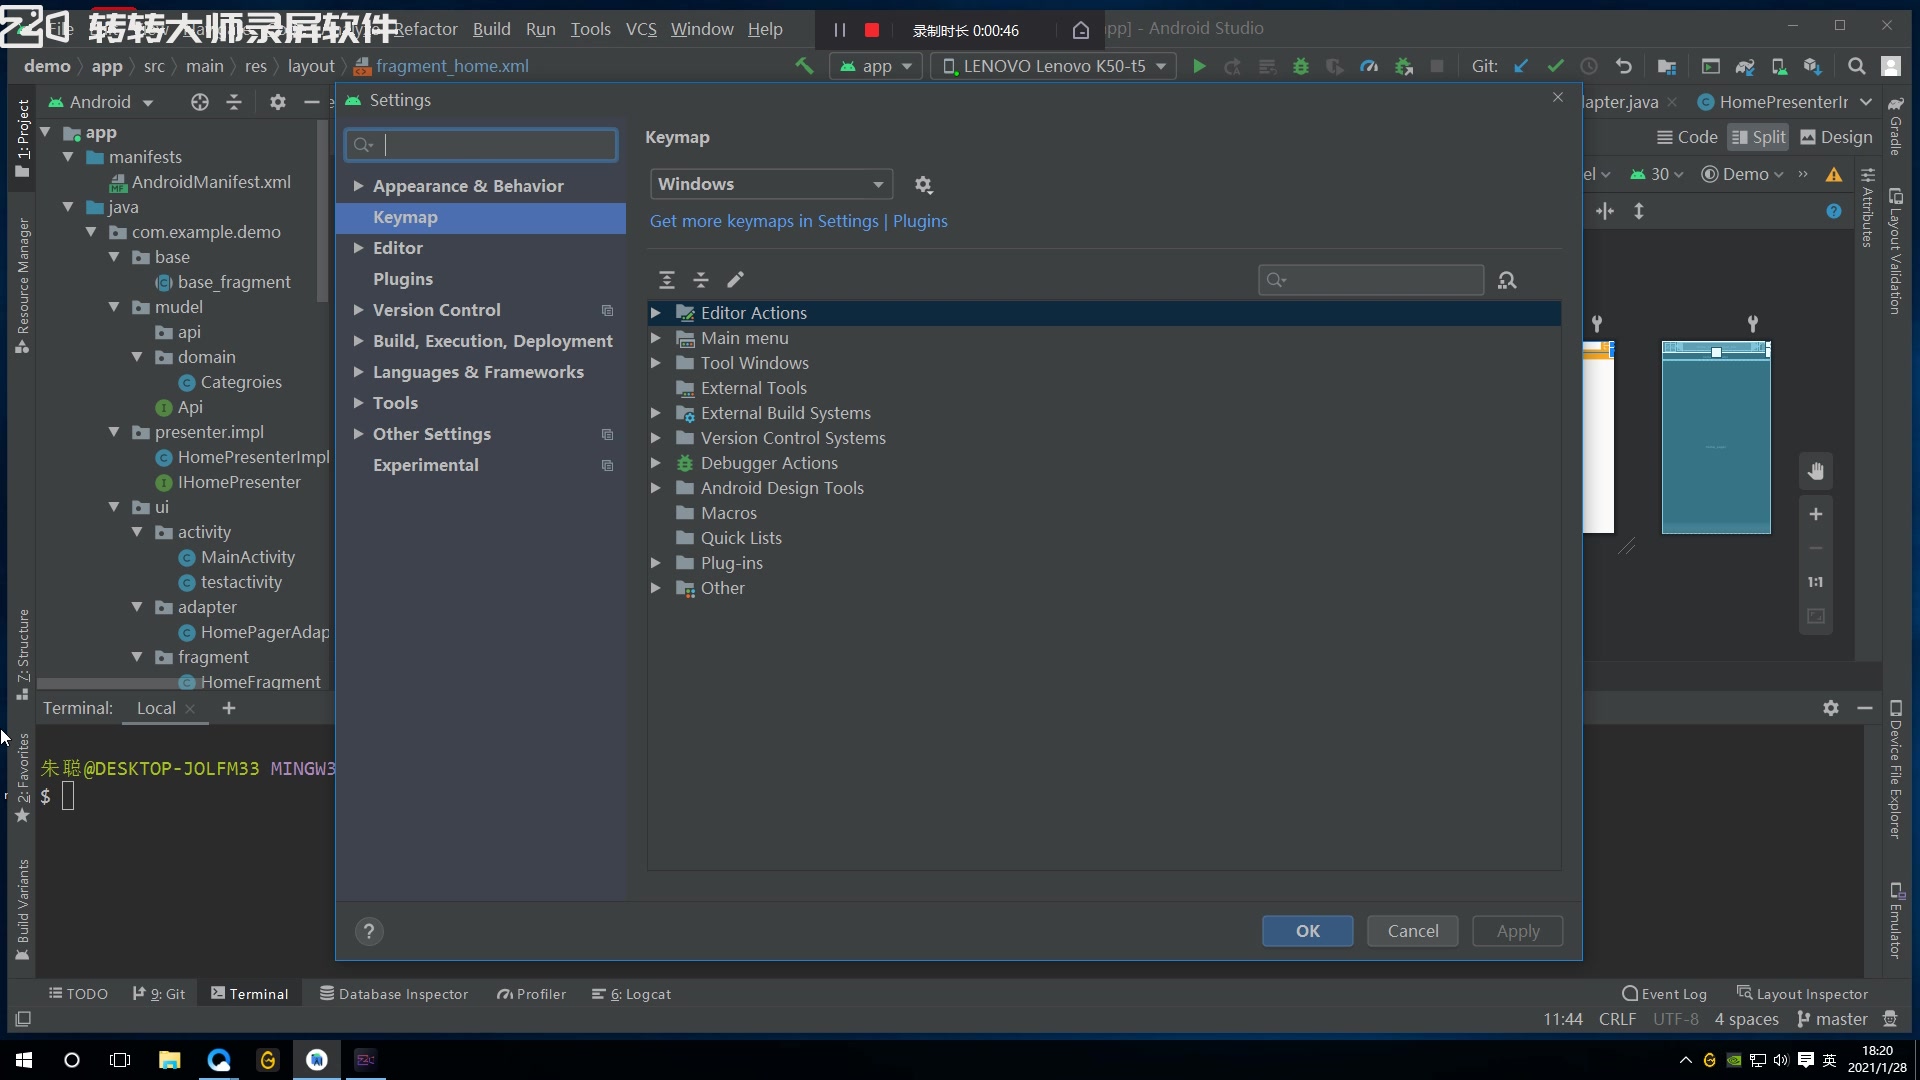Click the Find Actions by Shortcut icon
The image size is (1920, 1080).
point(1507,280)
